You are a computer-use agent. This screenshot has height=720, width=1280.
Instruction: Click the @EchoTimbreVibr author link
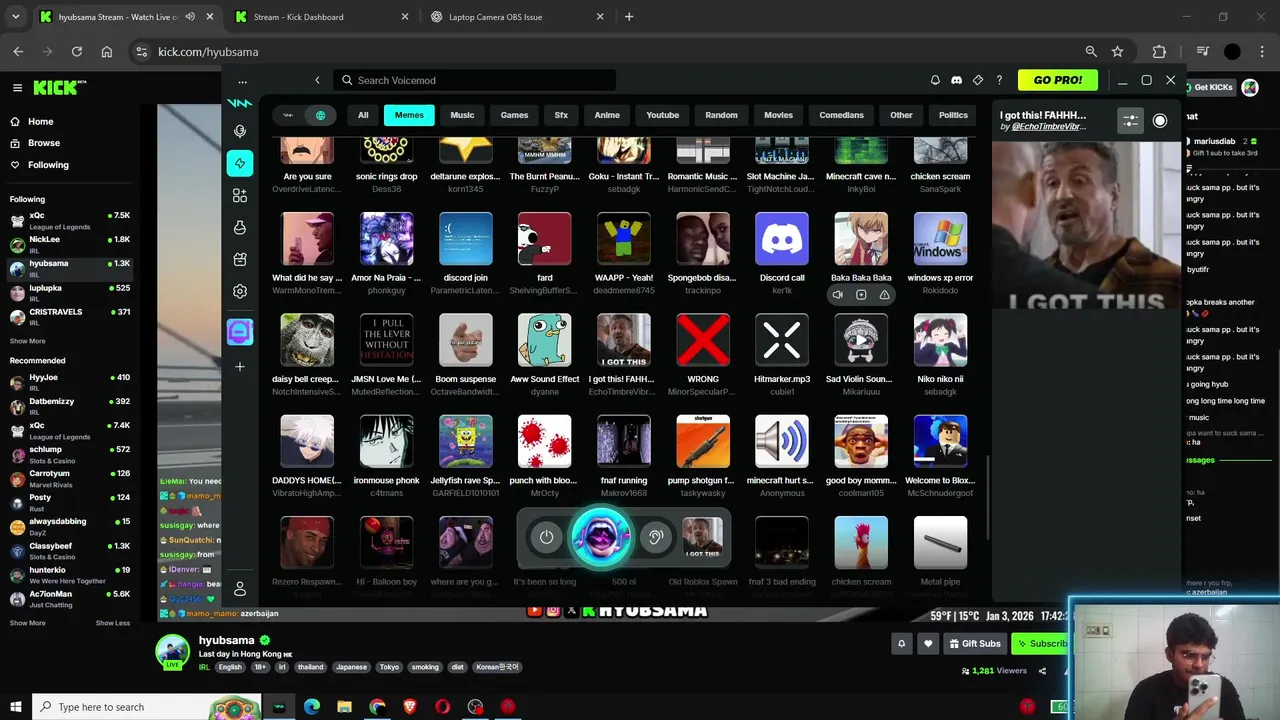(x=1048, y=127)
